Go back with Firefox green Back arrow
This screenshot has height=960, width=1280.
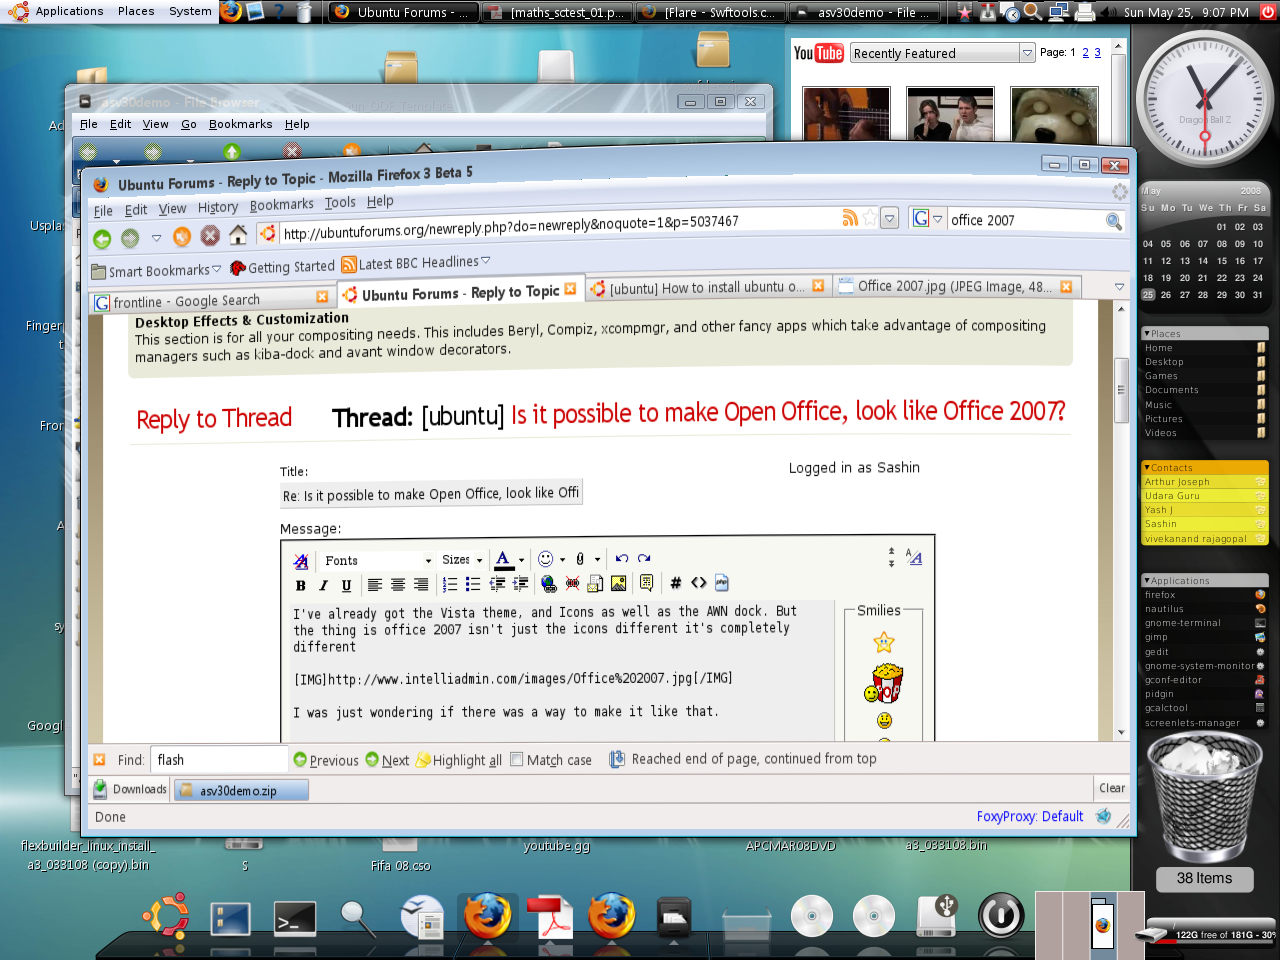[102, 239]
